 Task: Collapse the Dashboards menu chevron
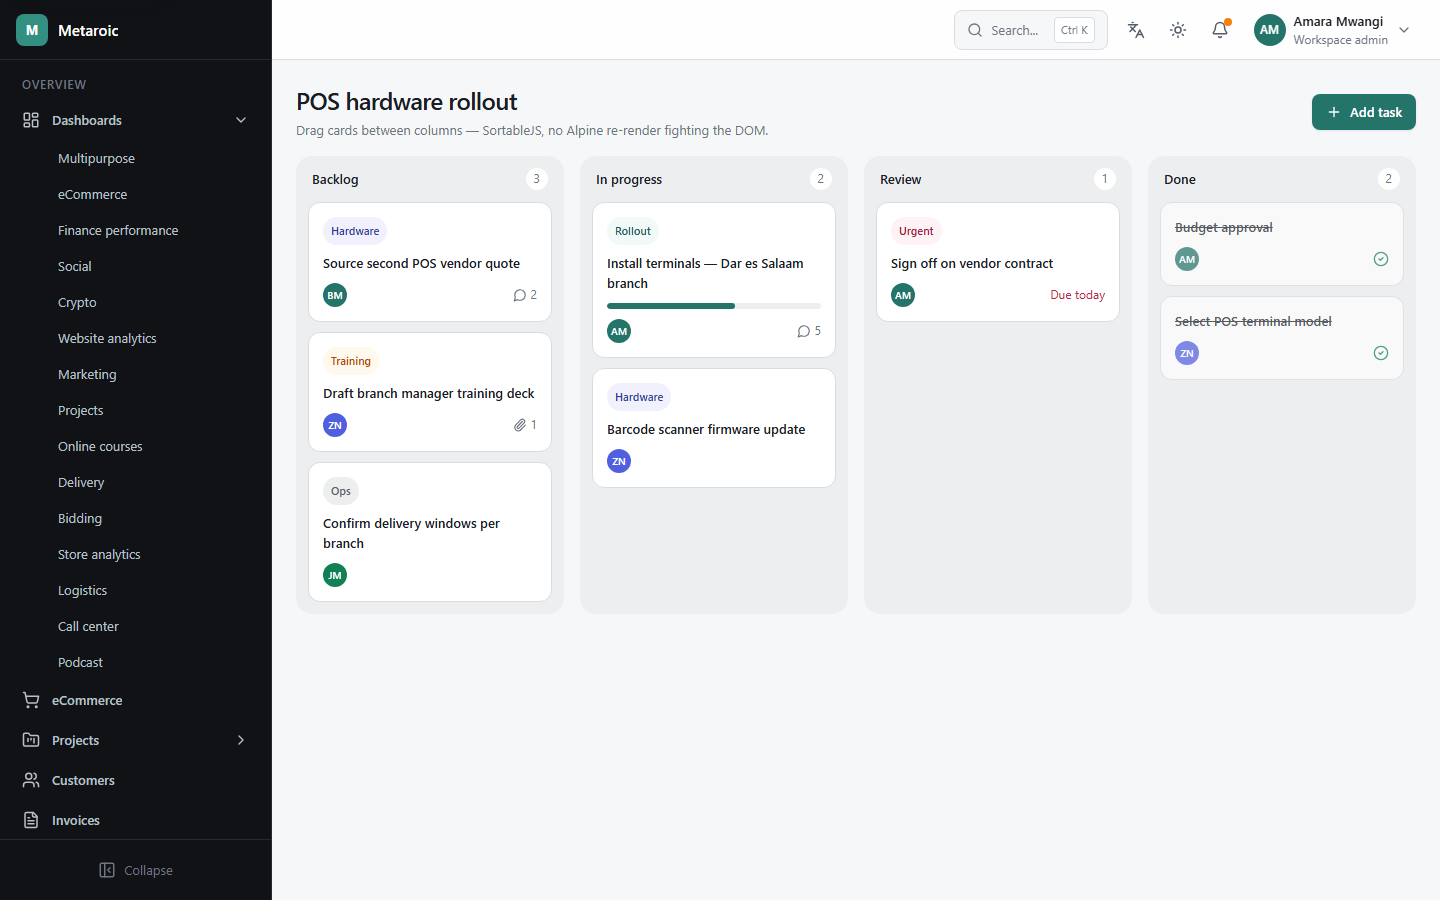coord(241,120)
